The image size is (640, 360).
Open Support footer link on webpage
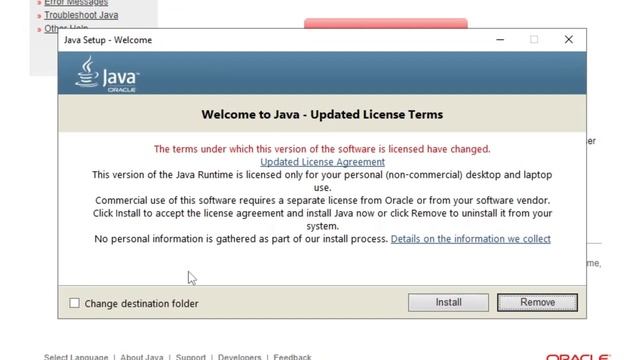[191, 357]
